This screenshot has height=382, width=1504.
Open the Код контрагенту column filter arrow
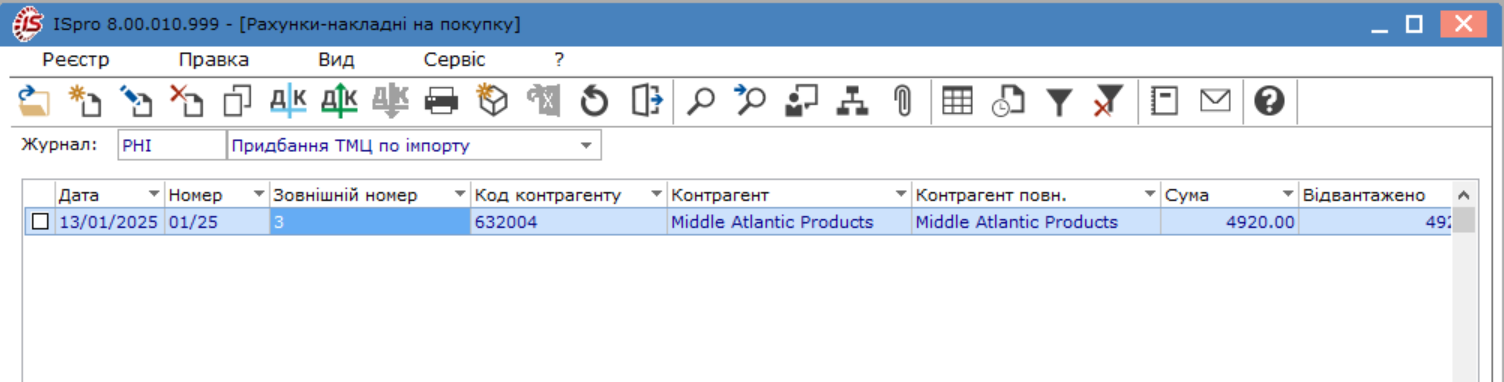[657, 194]
